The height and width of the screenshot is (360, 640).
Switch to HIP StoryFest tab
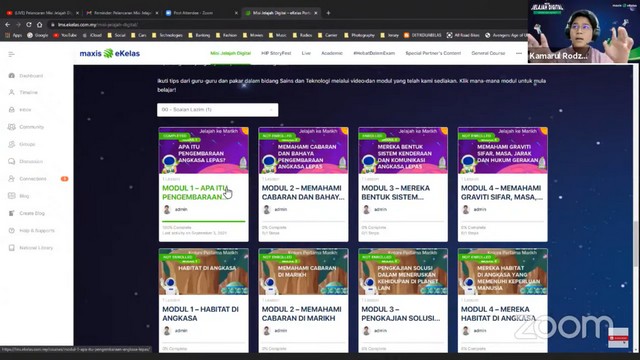(276, 53)
